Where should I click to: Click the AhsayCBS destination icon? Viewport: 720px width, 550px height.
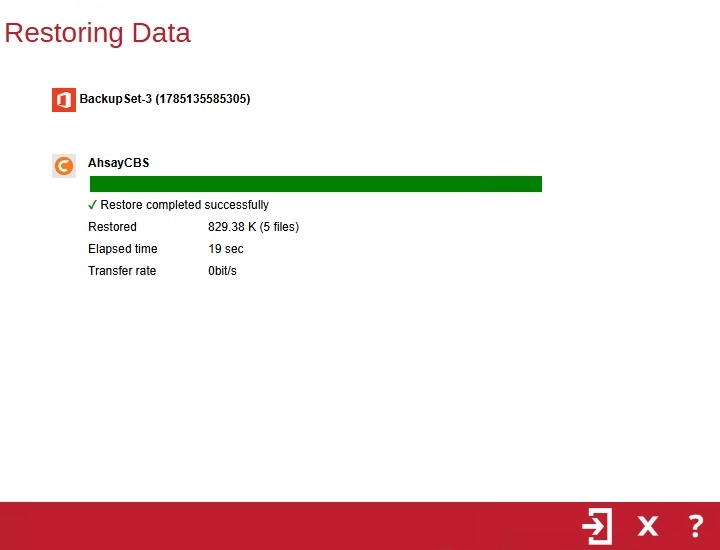coord(64,166)
